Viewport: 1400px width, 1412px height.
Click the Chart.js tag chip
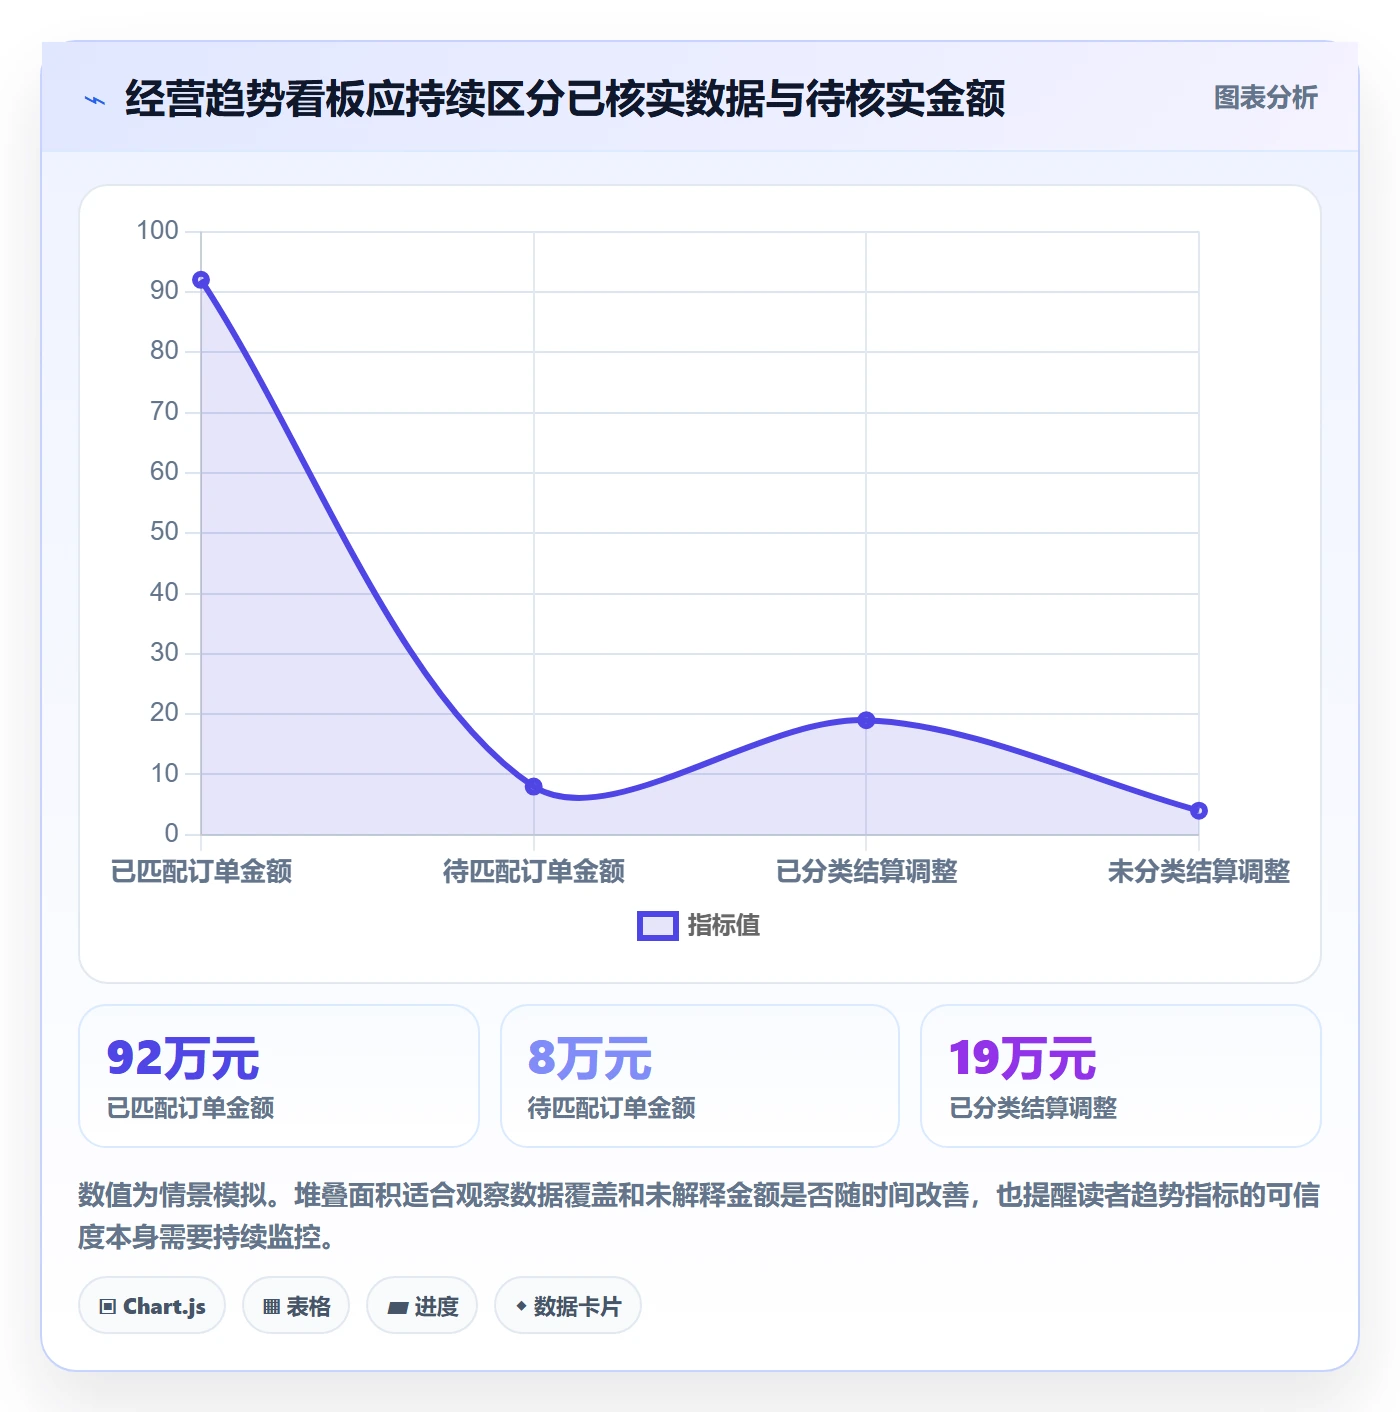(x=152, y=1306)
